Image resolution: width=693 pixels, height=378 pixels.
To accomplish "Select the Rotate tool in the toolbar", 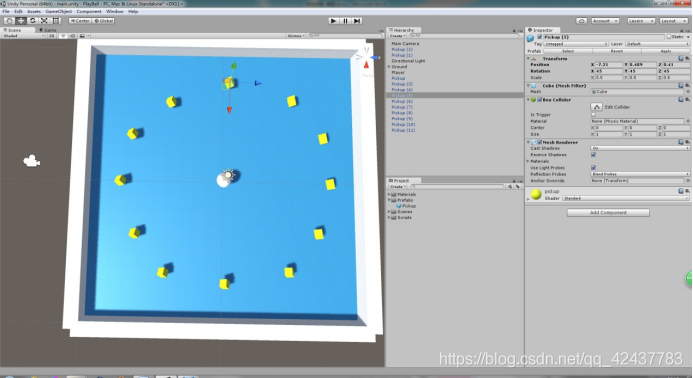I will click(33, 21).
